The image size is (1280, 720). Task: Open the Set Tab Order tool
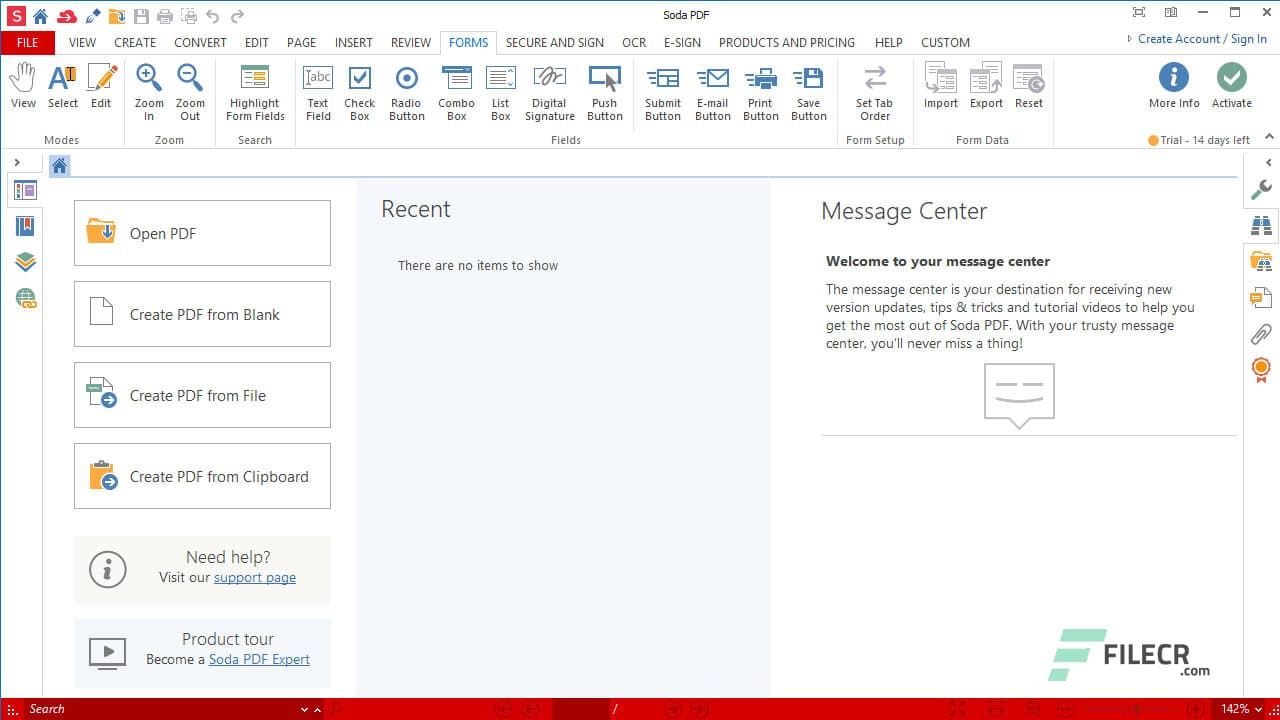pos(874,91)
